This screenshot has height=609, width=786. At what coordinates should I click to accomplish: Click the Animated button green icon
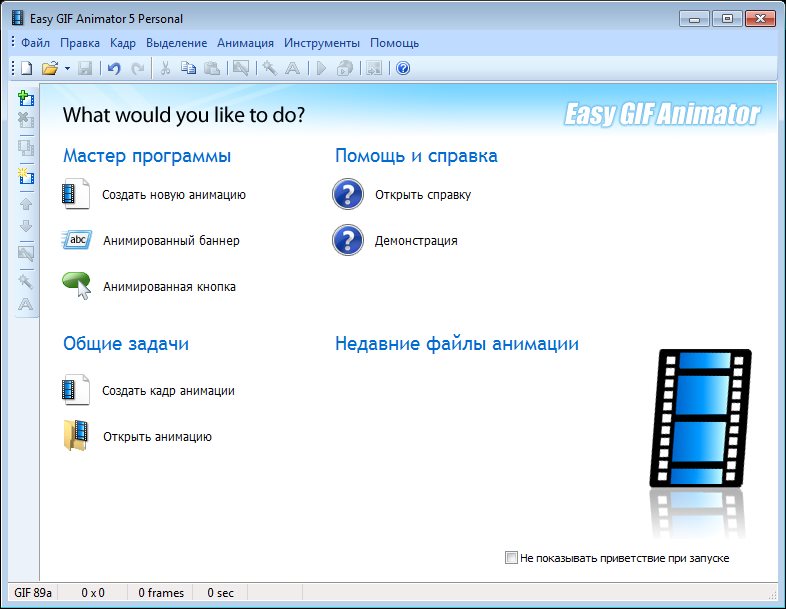pos(77,286)
